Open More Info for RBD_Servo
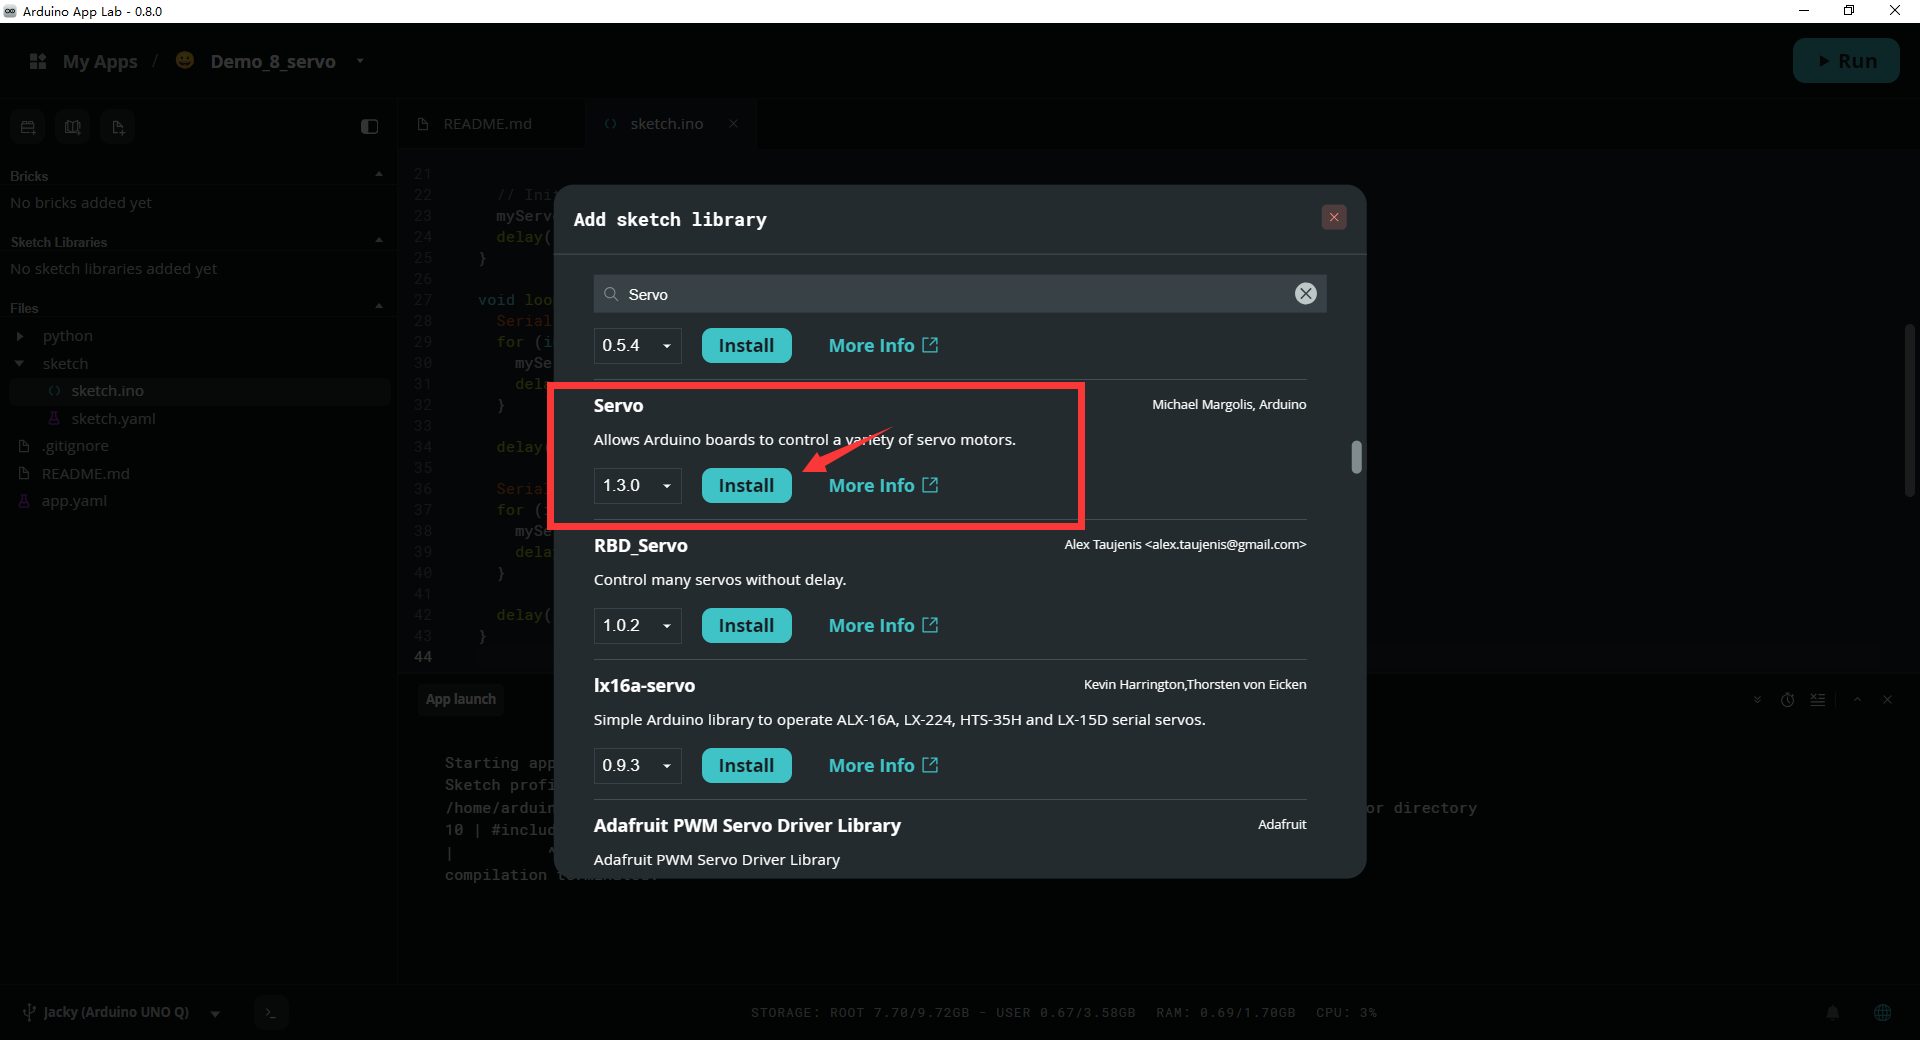The width and height of the screenshot is (1920, 1040). point(883,625)
